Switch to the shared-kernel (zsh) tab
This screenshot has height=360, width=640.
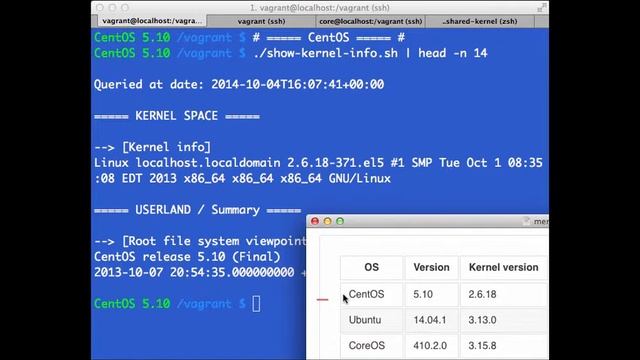480,21
